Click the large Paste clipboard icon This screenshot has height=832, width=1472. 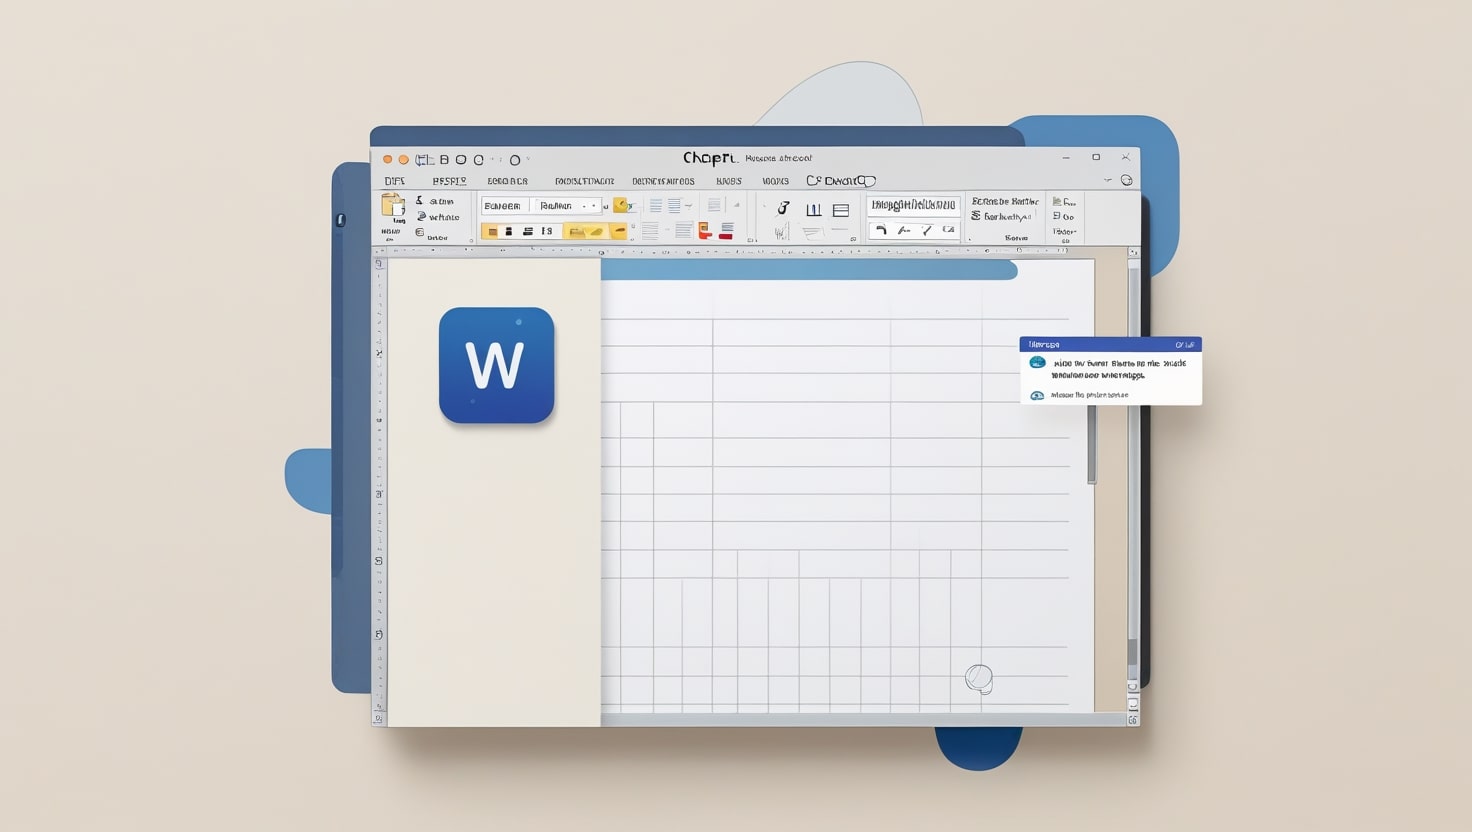(392, 205)
